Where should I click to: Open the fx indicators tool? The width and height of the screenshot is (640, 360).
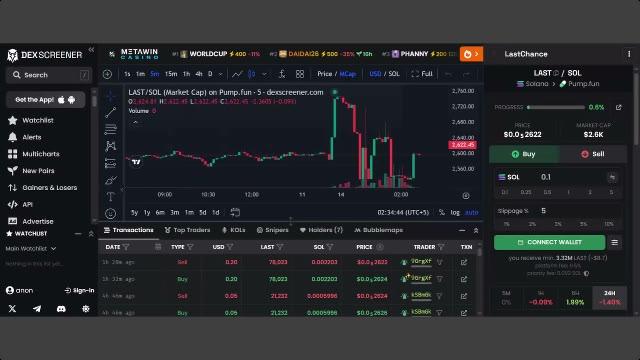281,74
